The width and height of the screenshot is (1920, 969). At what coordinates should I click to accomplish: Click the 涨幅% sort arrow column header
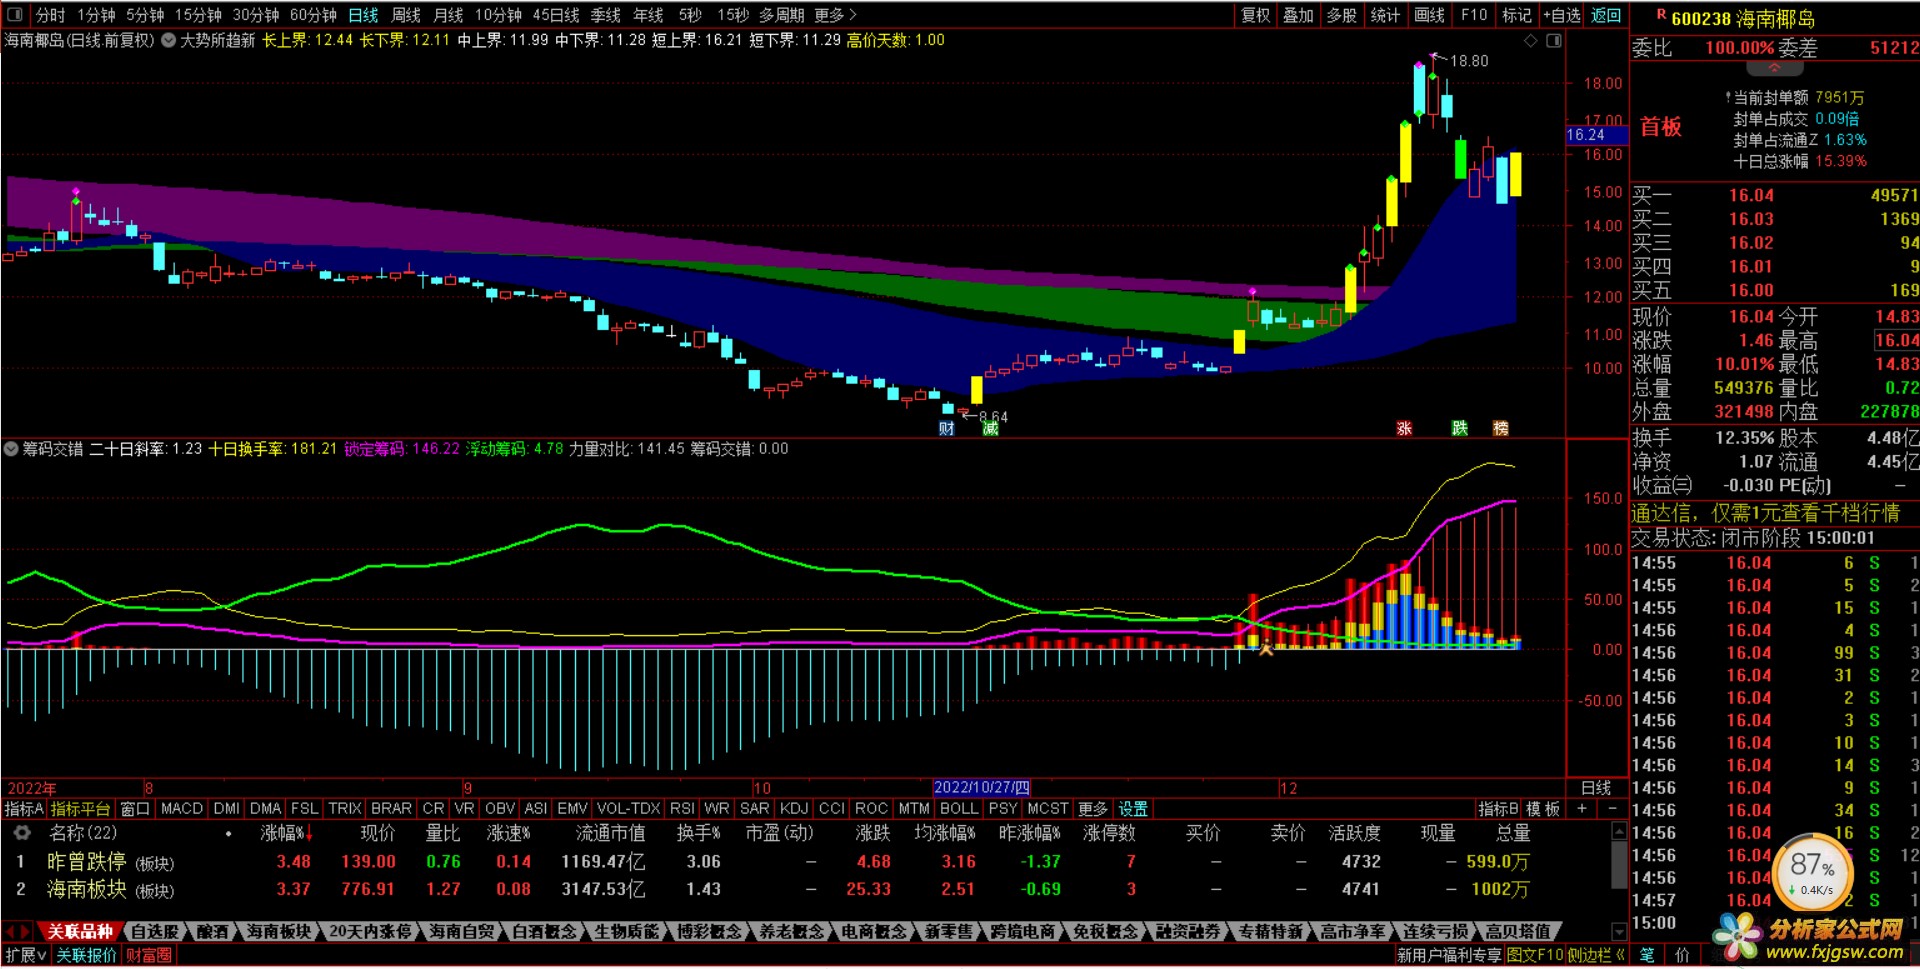coord(287,833)
